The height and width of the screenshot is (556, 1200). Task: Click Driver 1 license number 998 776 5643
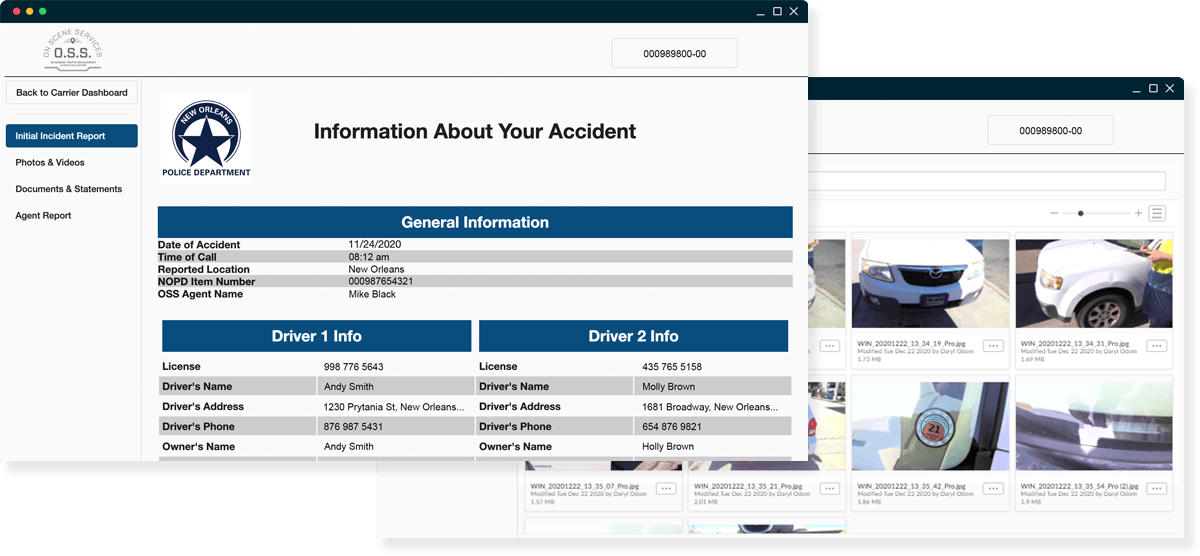(354, 367)
